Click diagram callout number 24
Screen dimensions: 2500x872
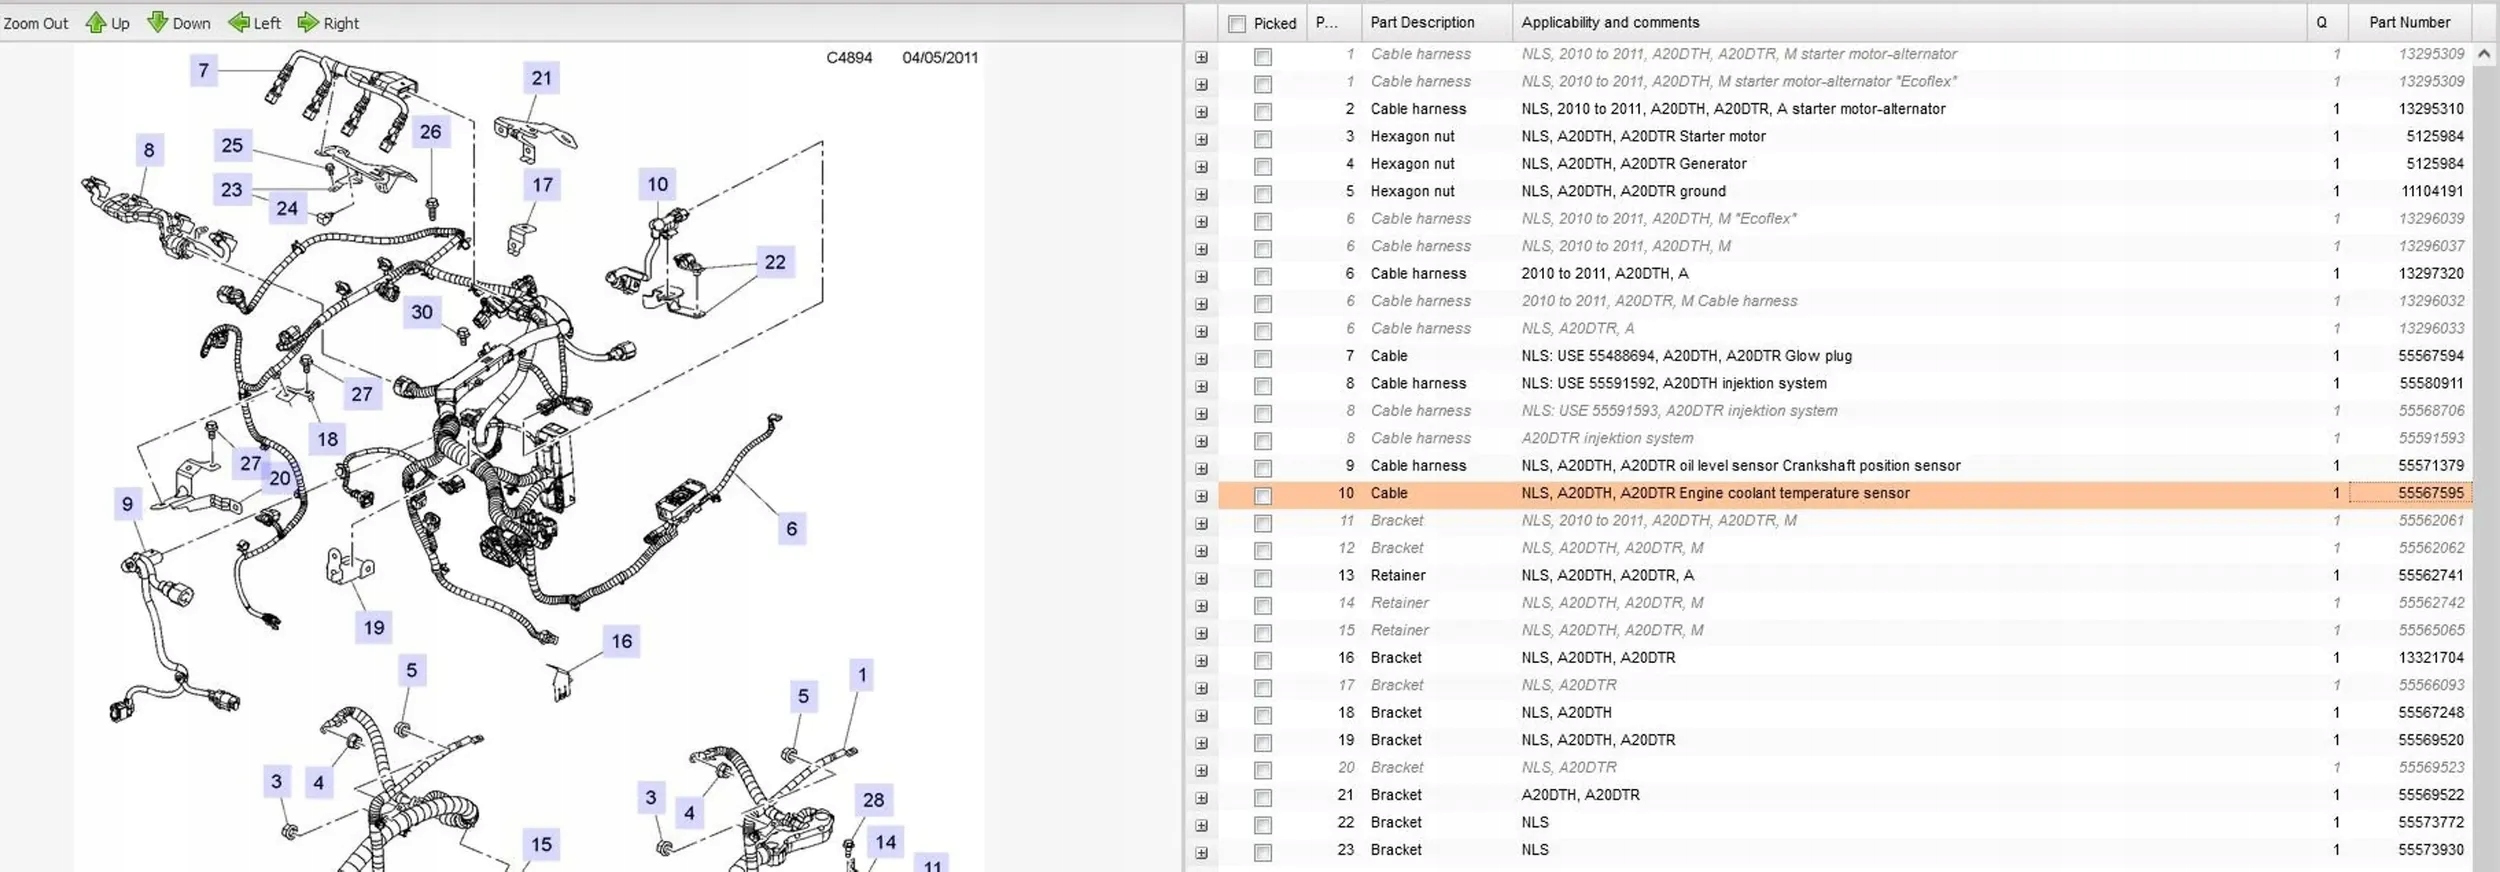[288, 208]
